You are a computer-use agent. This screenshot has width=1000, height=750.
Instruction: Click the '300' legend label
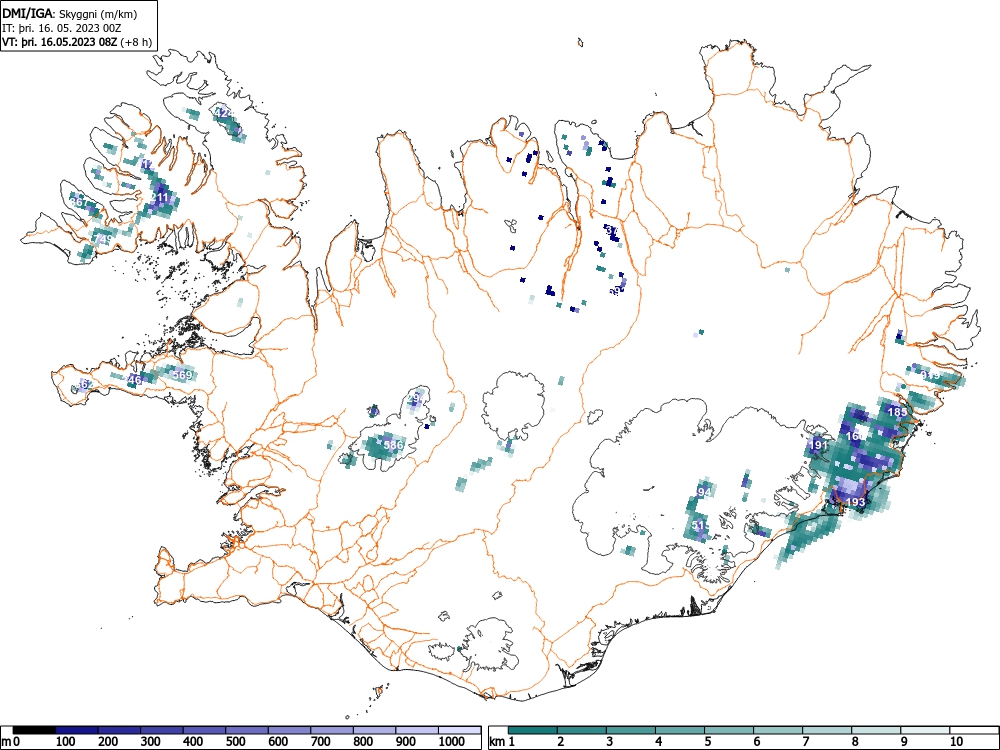pyautogui.click(x=151, y=742)
